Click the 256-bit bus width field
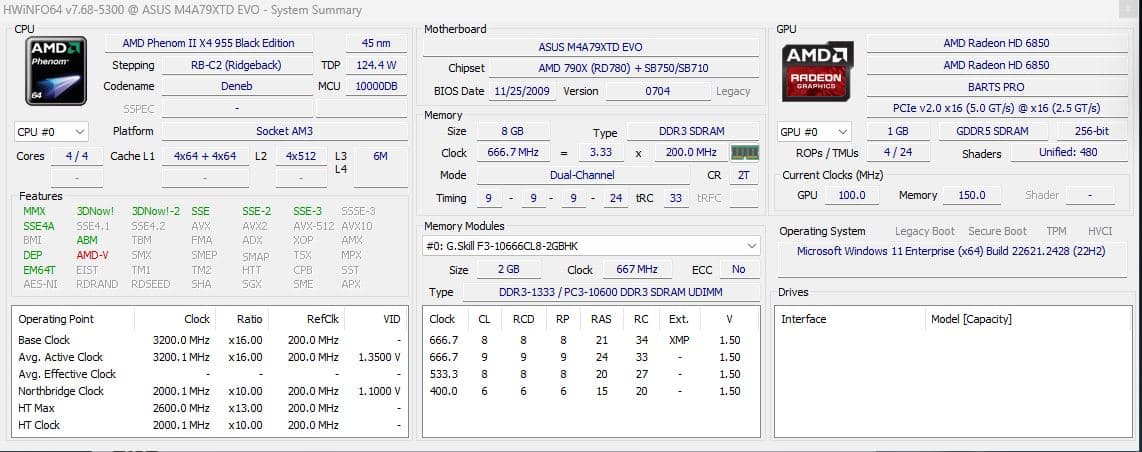Screen dimensions: 1142x452 (x=1092, y=131)
